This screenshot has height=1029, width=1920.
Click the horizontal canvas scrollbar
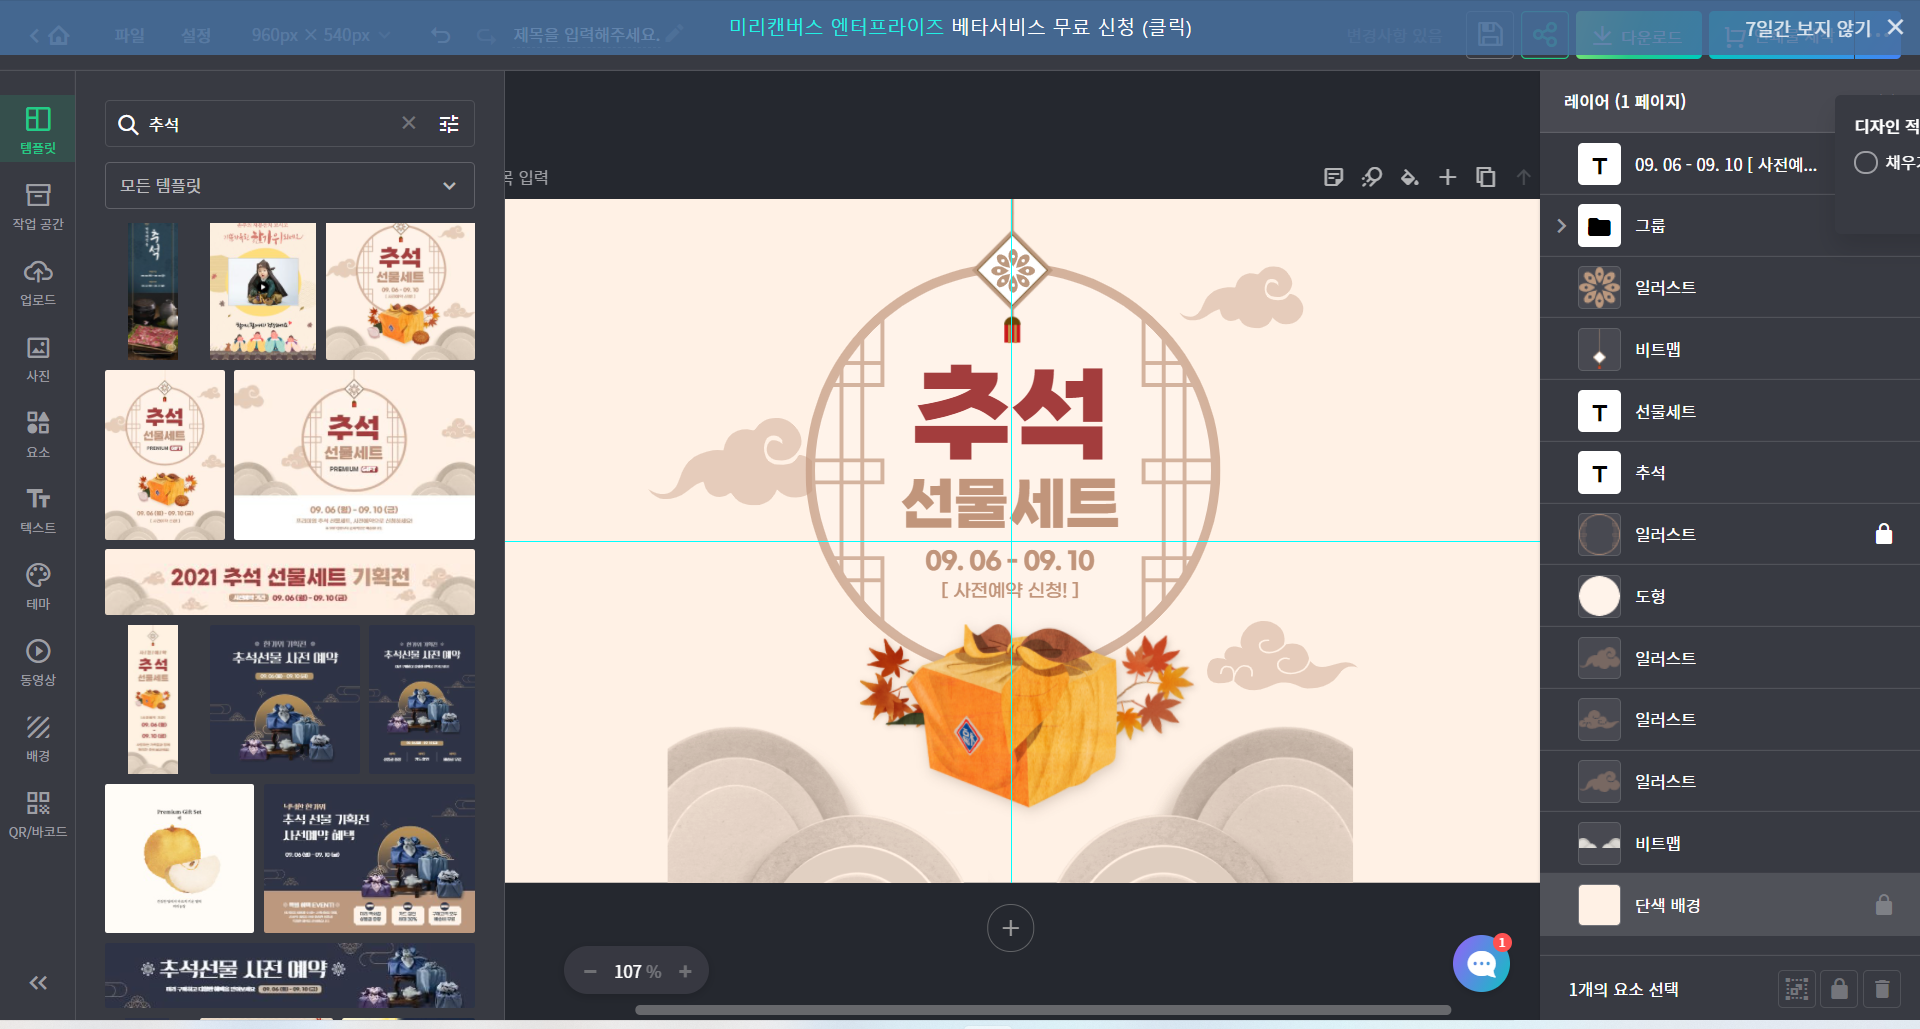[1043, 1010]
